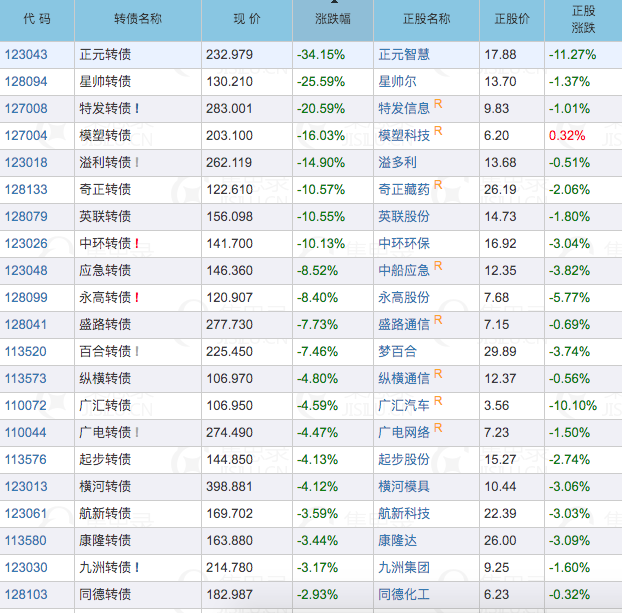Click the R icon beside 模塑科技
The image size is (622, 613).
[x=438, y=130]
